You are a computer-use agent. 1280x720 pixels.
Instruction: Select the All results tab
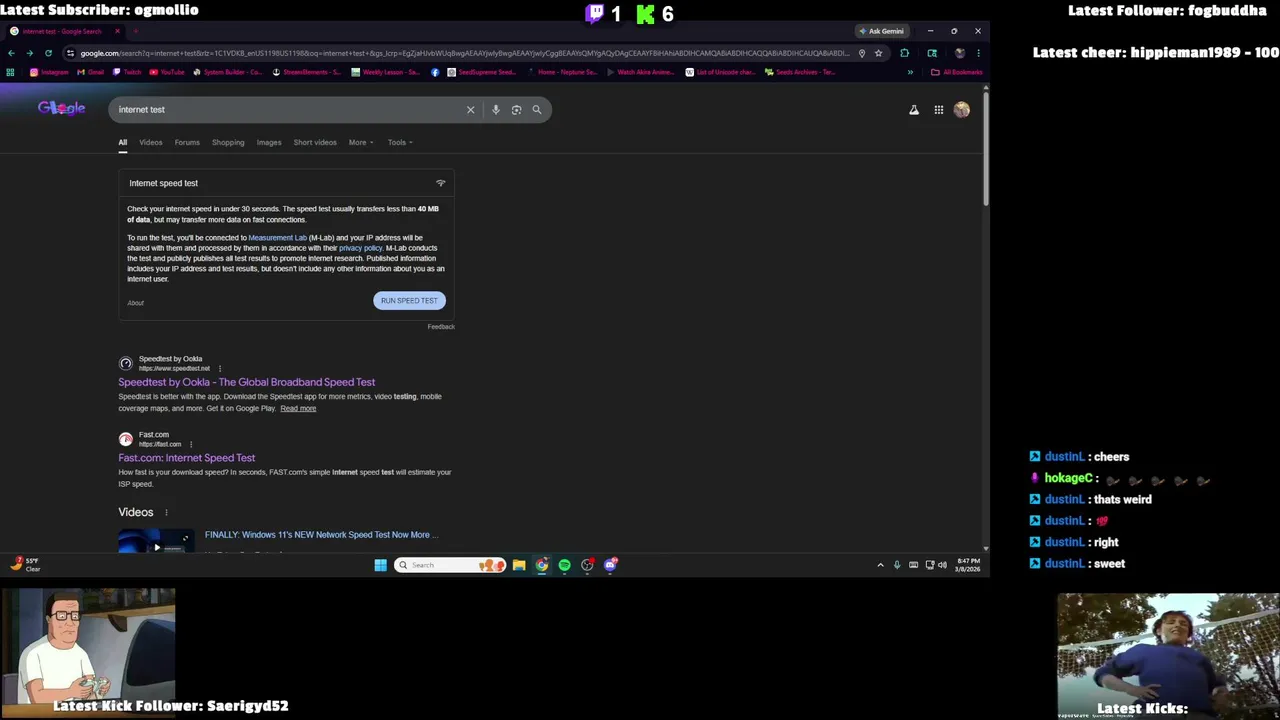[x=123, y=142]
